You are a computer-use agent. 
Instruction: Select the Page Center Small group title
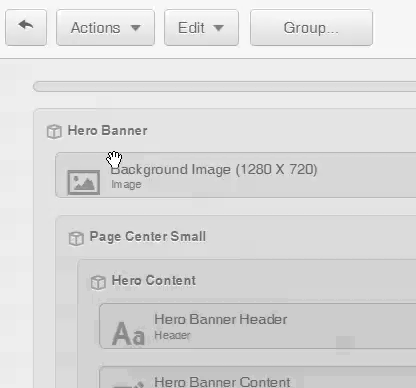(148, 237)
